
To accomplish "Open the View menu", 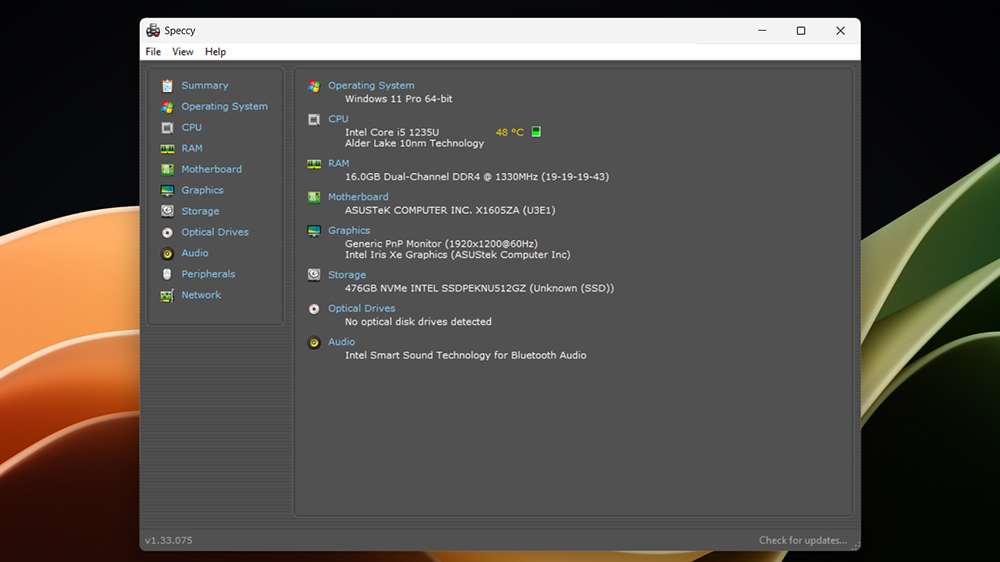I will click(x=182, y=52).
